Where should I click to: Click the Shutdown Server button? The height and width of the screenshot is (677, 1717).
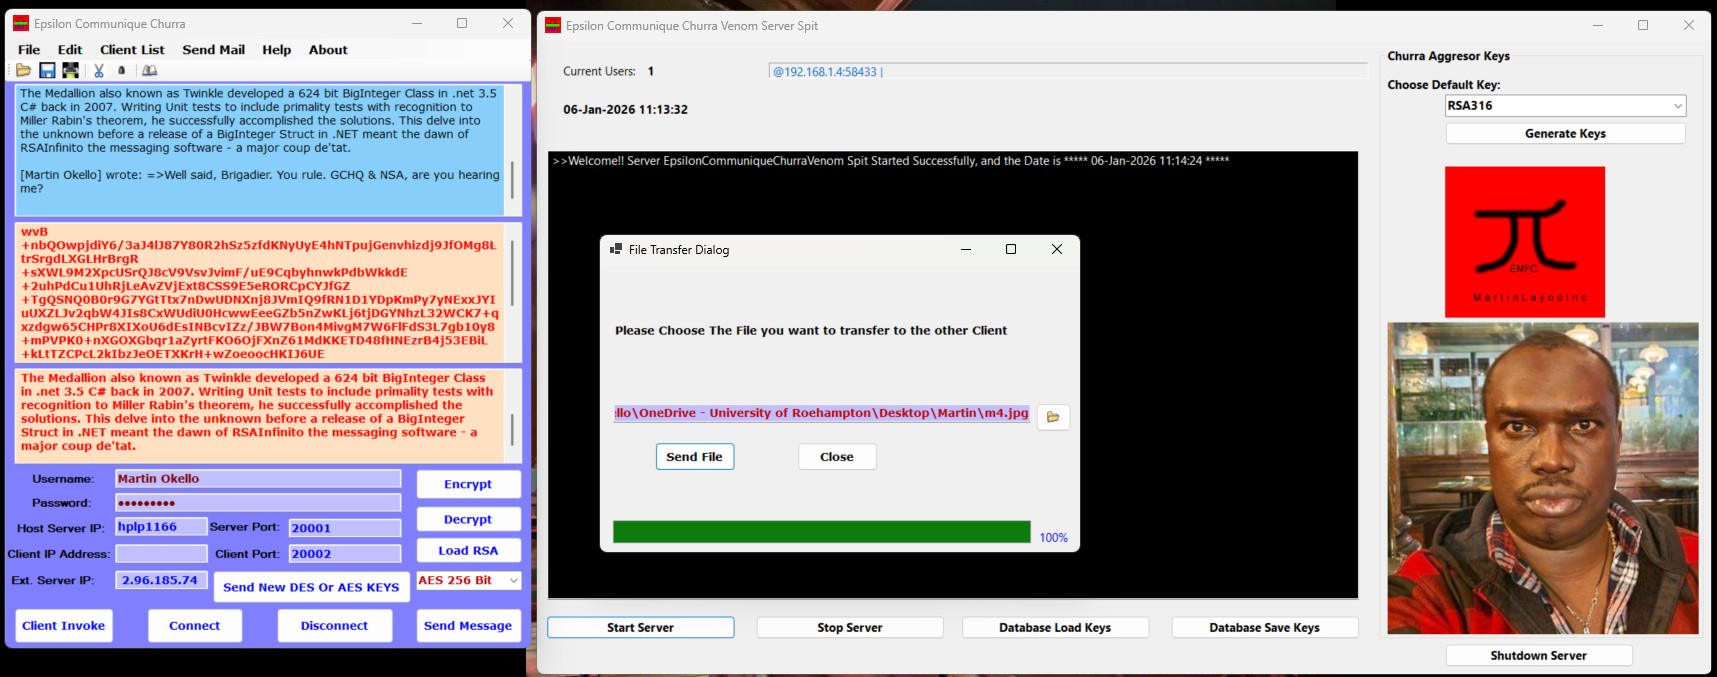pos(1538,656)
